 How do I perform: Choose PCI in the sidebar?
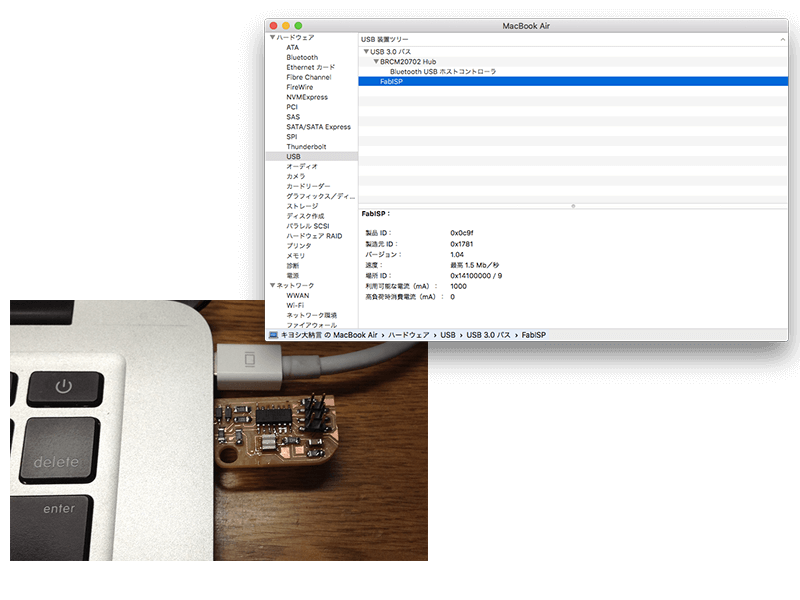(x=292, y=107)
